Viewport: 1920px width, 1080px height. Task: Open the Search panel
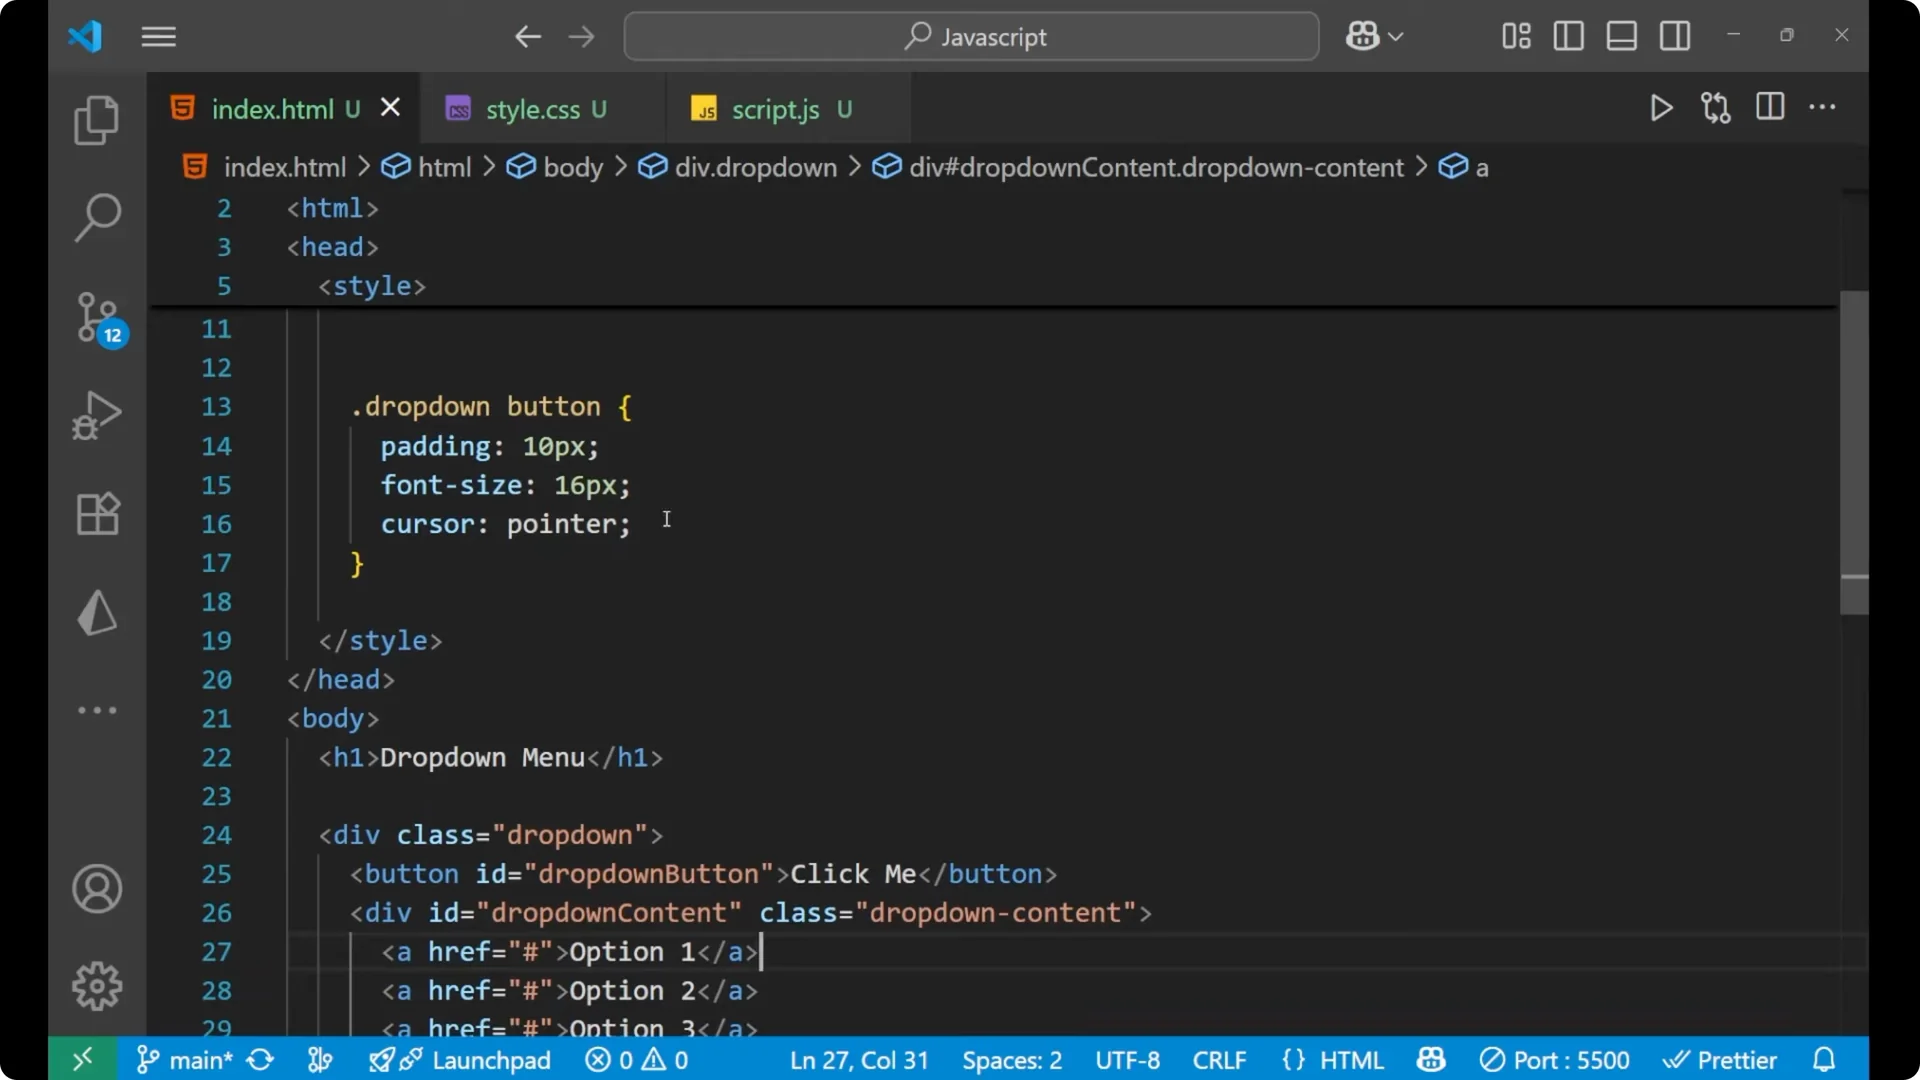click(96, 217)
